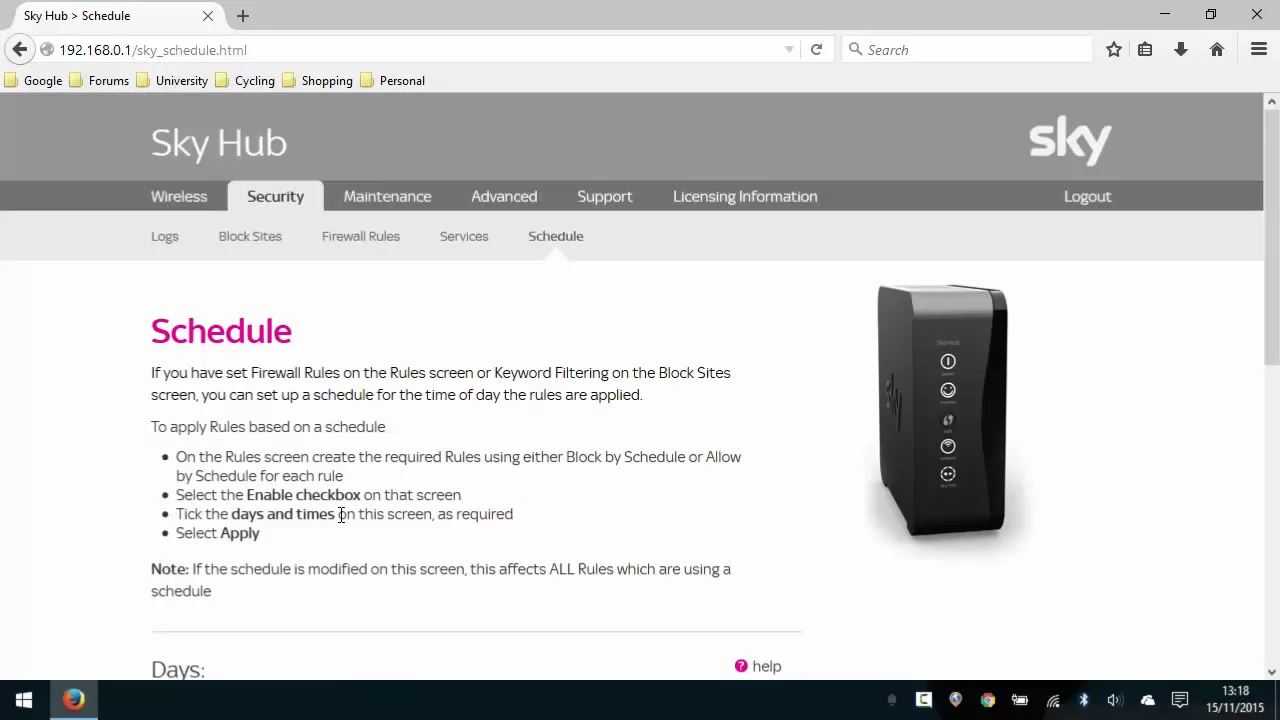
Task: Select the Security tab
Action: (275, 196)
